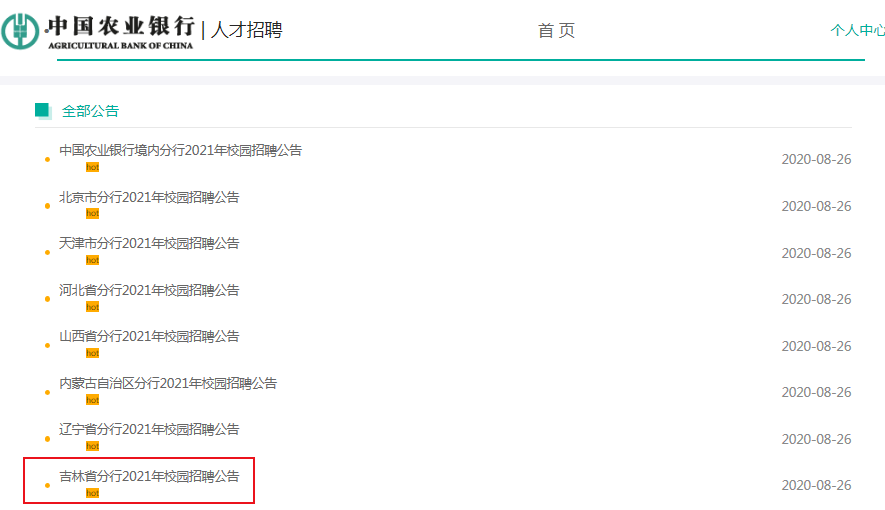This screenshot has width=885, height=510.
Task: Click the green square icon beside 全部公告
Action: [43, 111]
